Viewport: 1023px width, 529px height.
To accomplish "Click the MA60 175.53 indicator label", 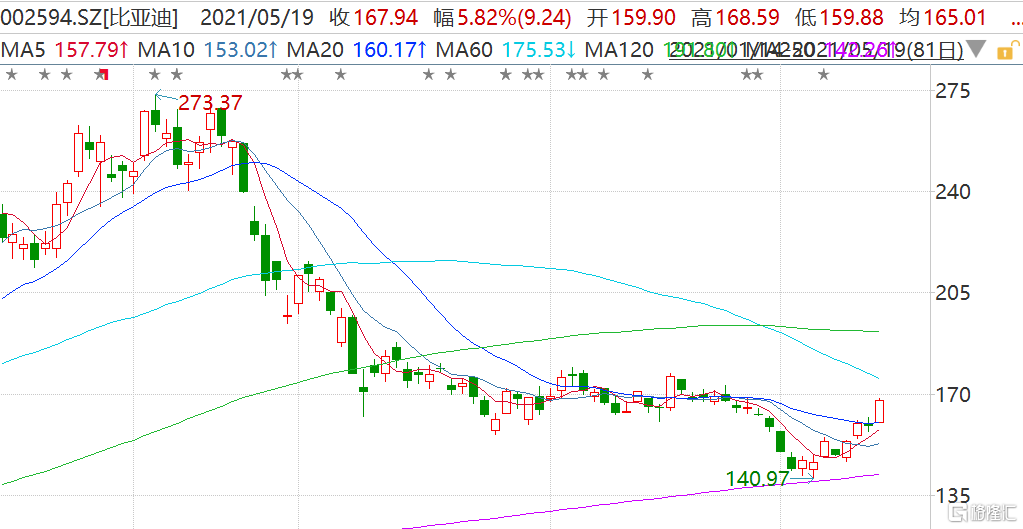I will click(506, 50).
